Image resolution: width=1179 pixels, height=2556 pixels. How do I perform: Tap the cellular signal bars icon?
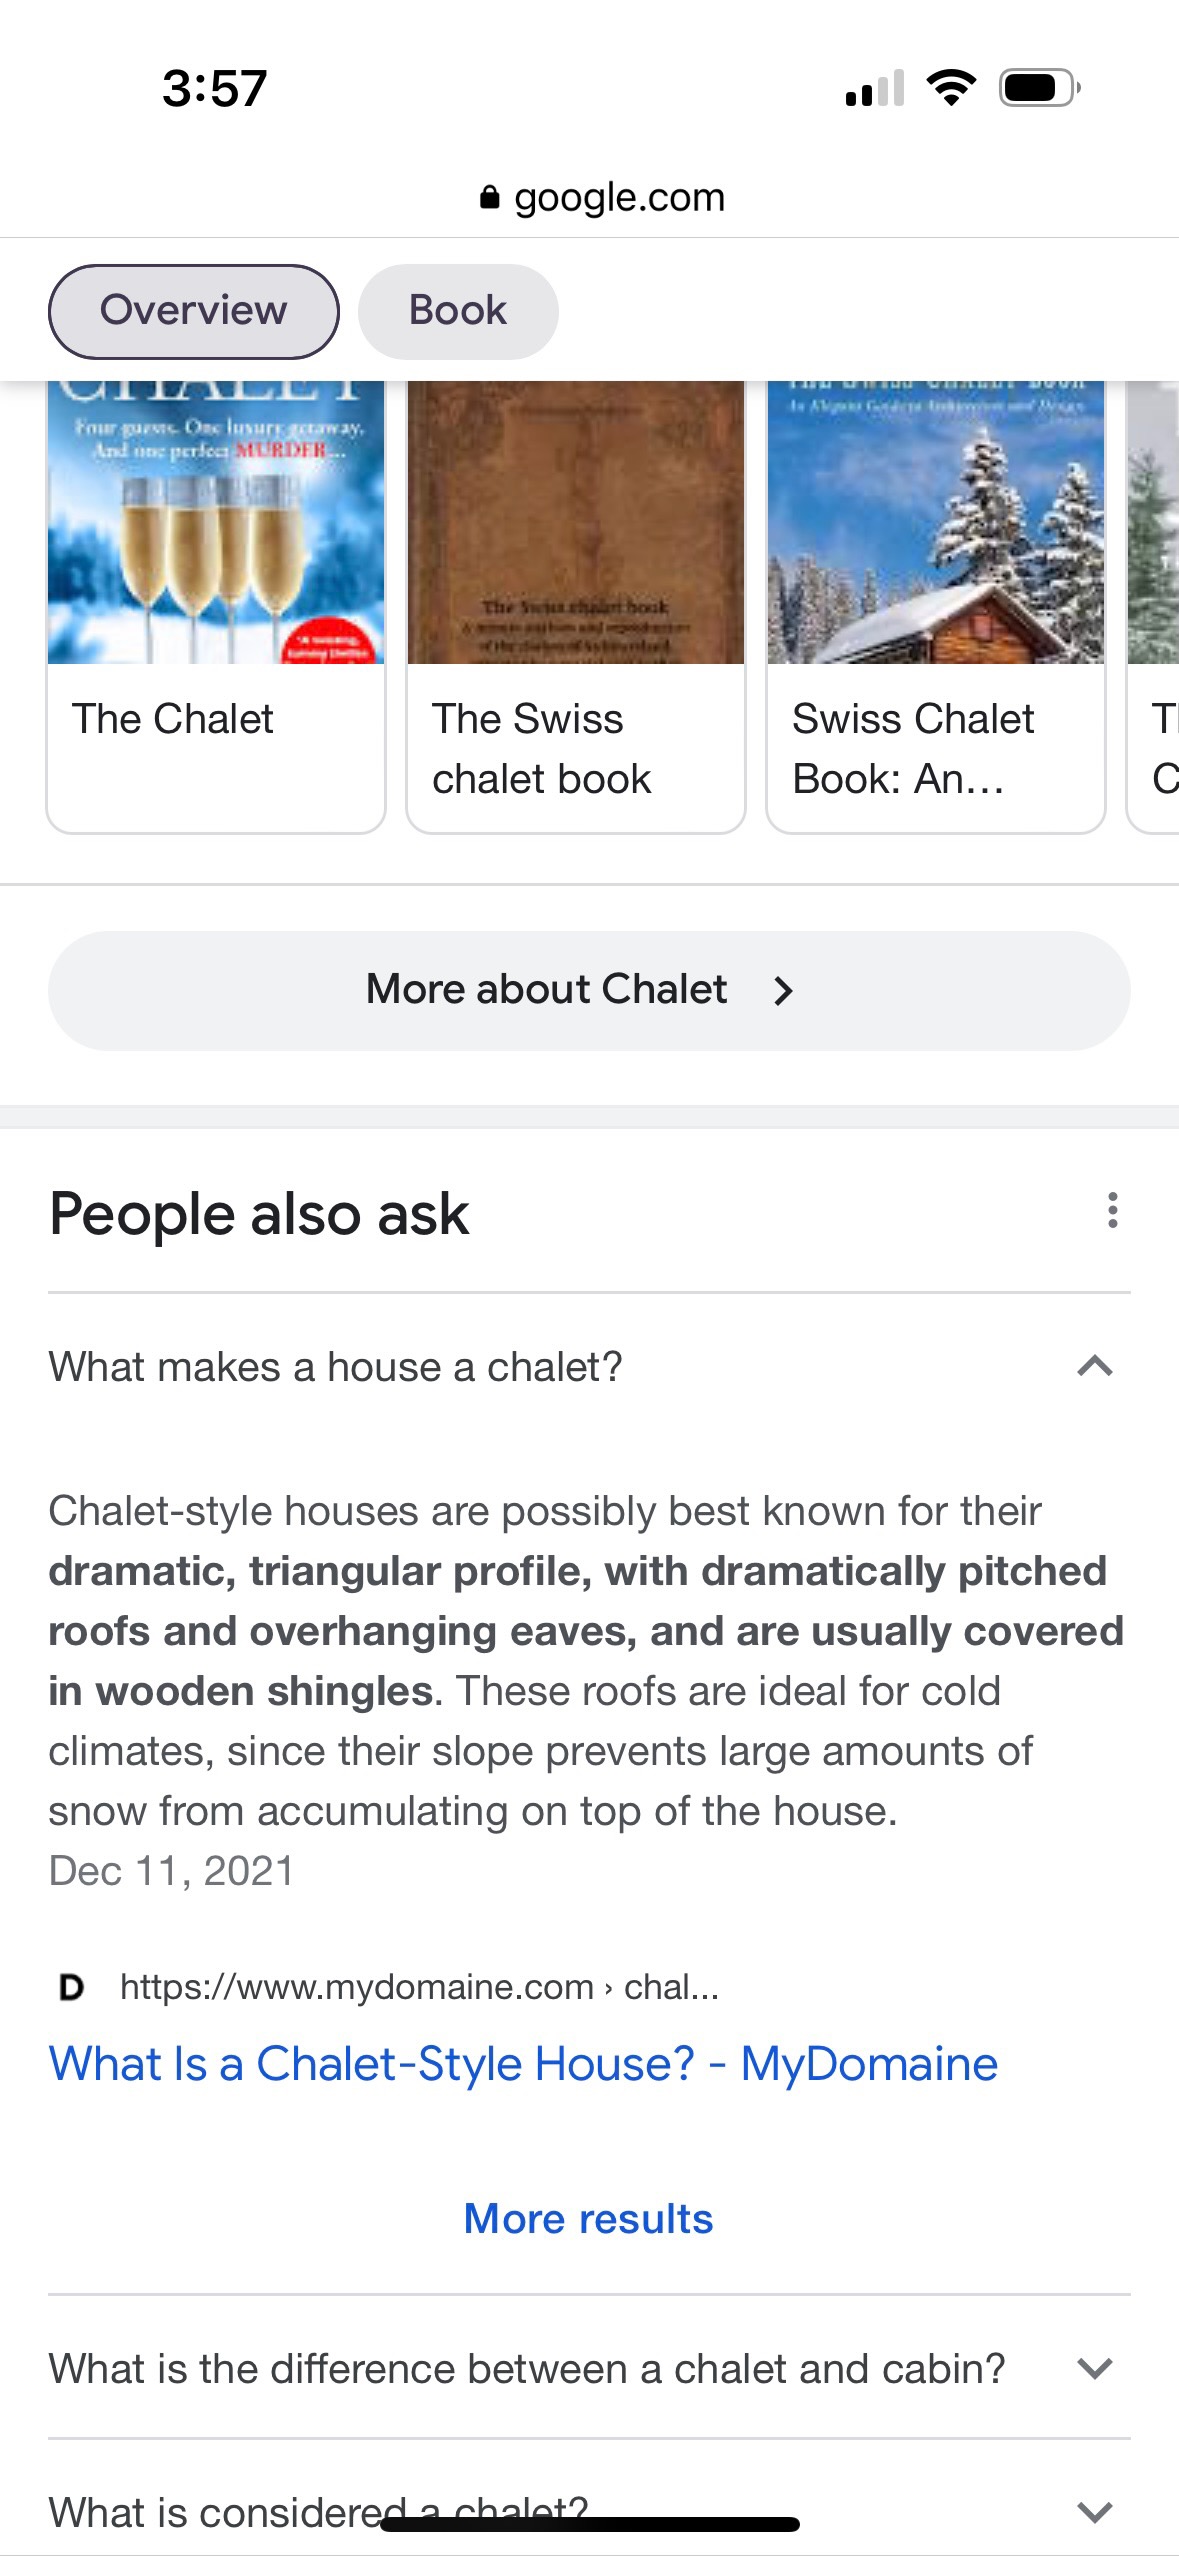[874, 88]
